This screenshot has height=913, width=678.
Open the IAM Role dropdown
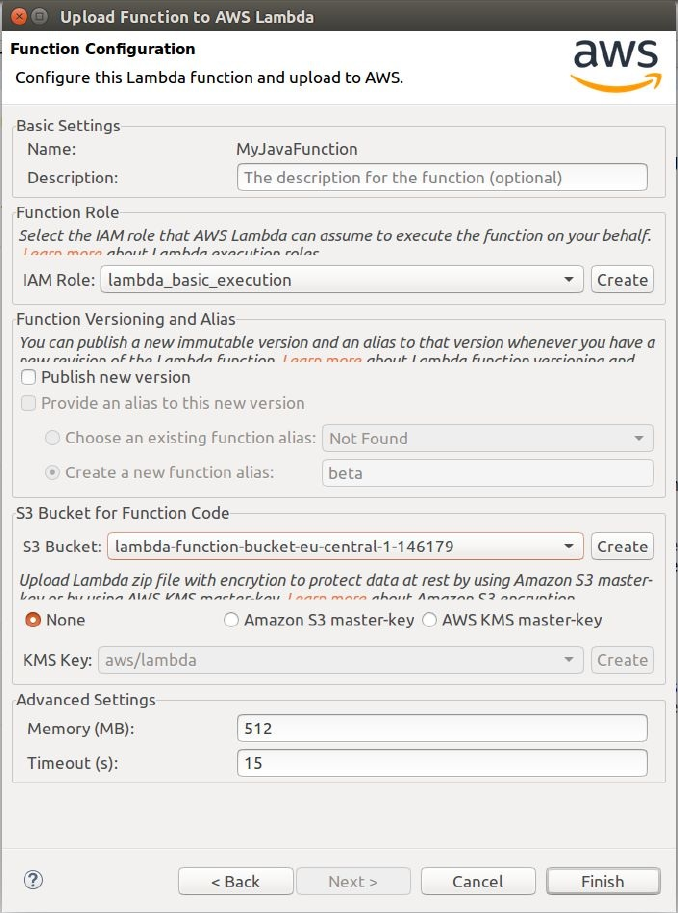568,280
